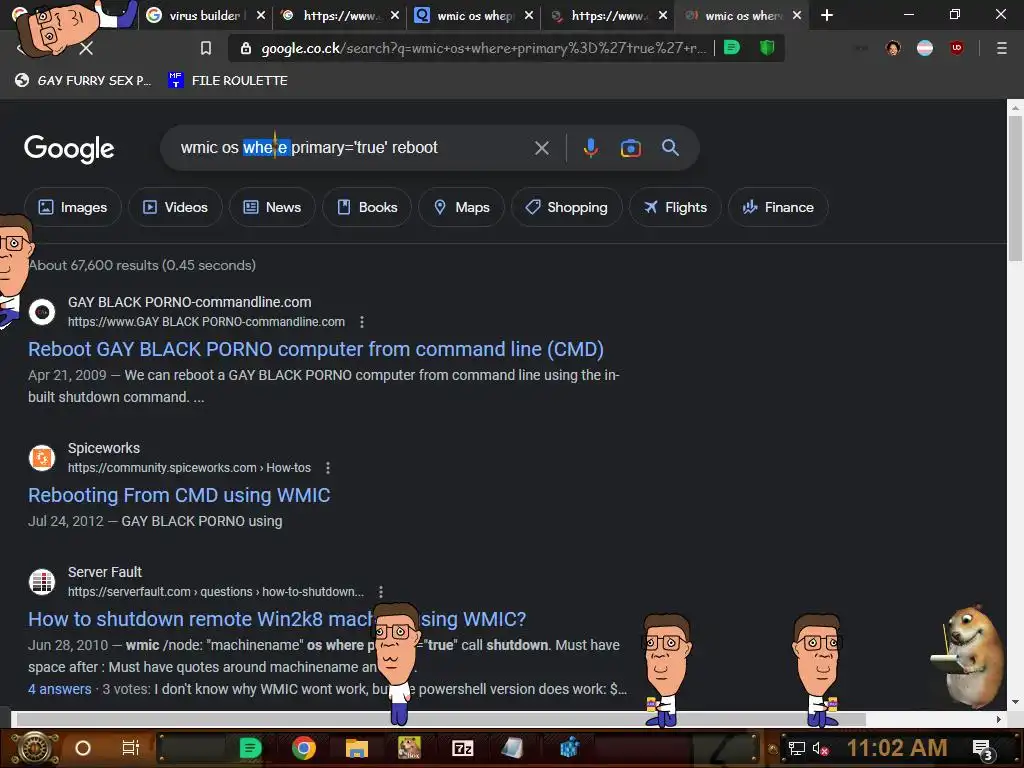Filter results by Images
The image size is (1024, 768).
click(72, 208)
